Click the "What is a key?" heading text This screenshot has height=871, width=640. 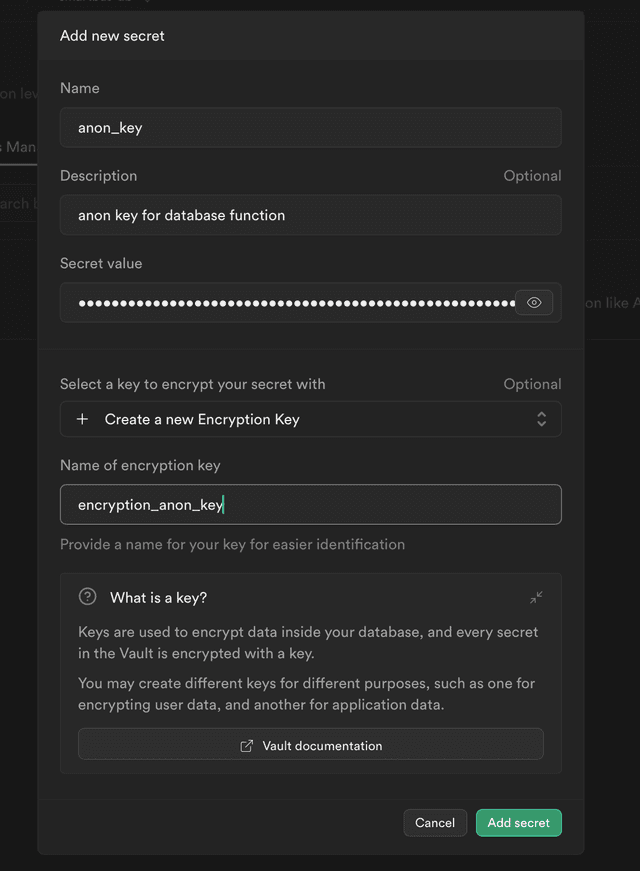point(158,598)
